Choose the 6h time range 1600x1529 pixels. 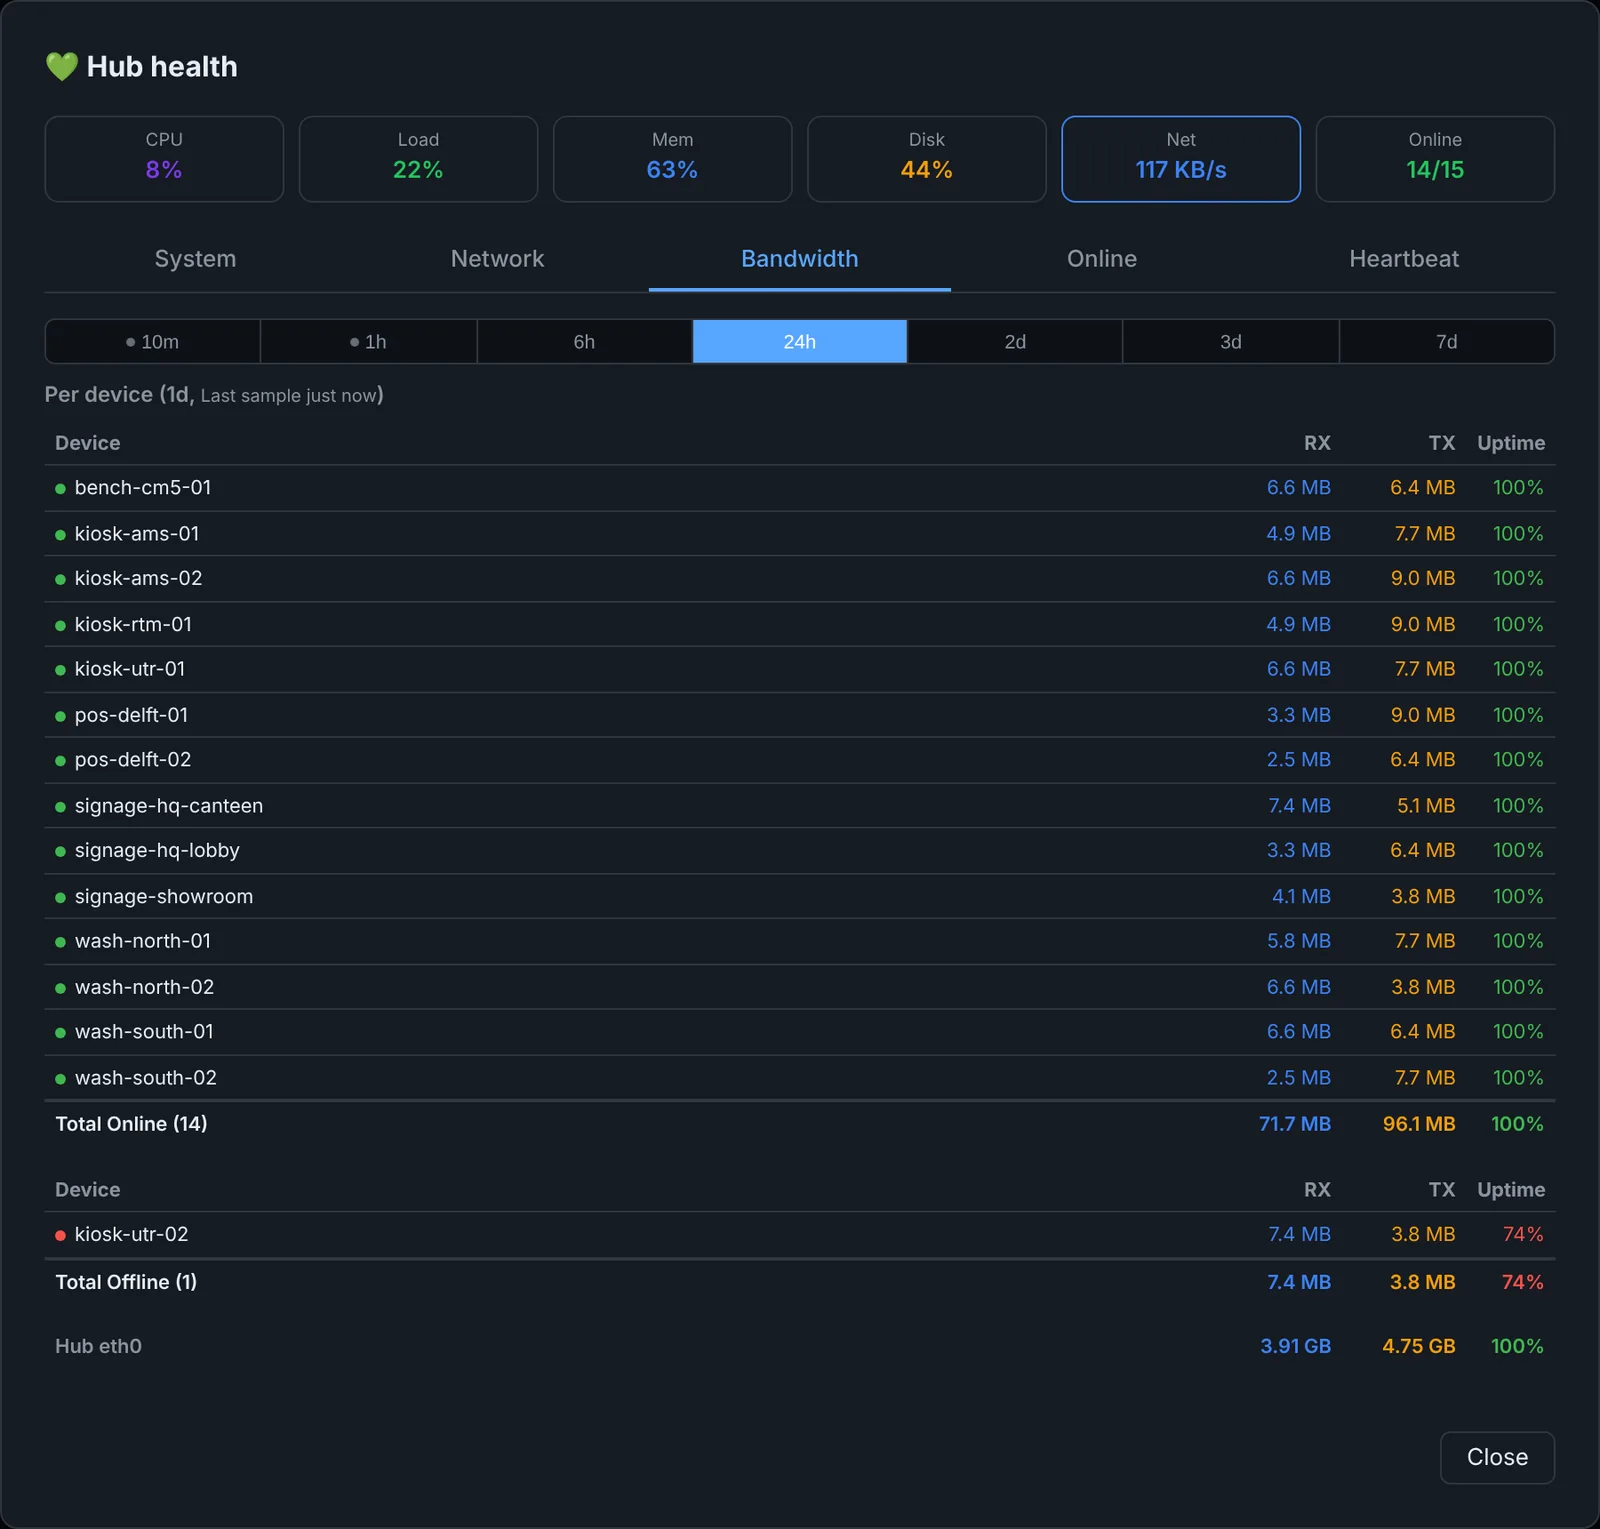(584, 342)
